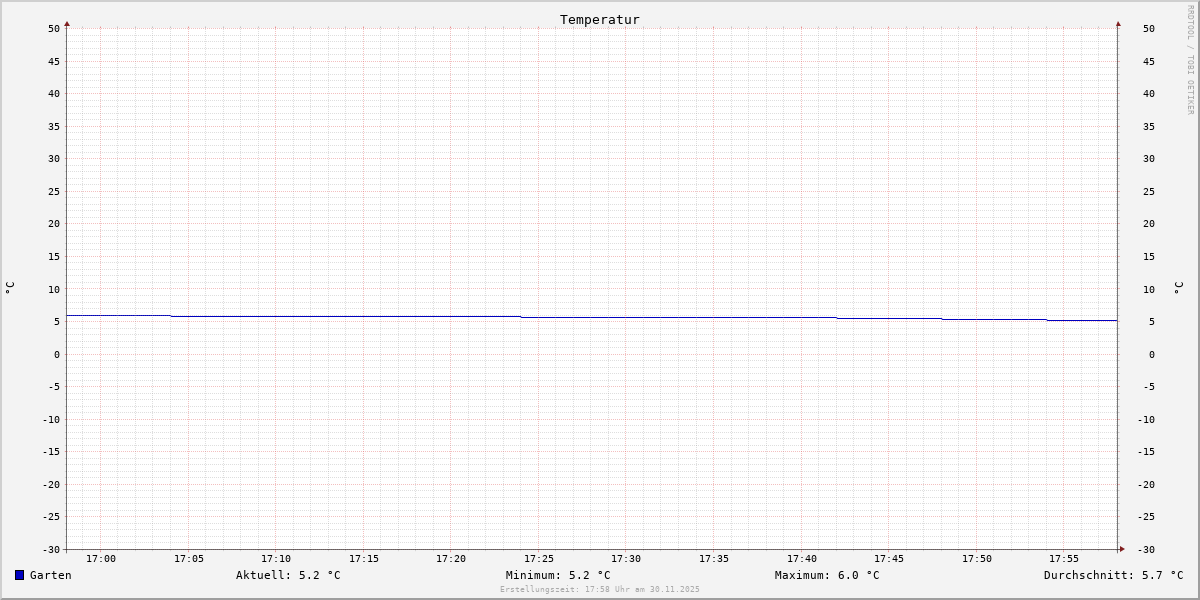The width and height of the screenshot is (1200, 600).
Task: Click the left °C axis unit label
Action: click(x=10, y=287)
